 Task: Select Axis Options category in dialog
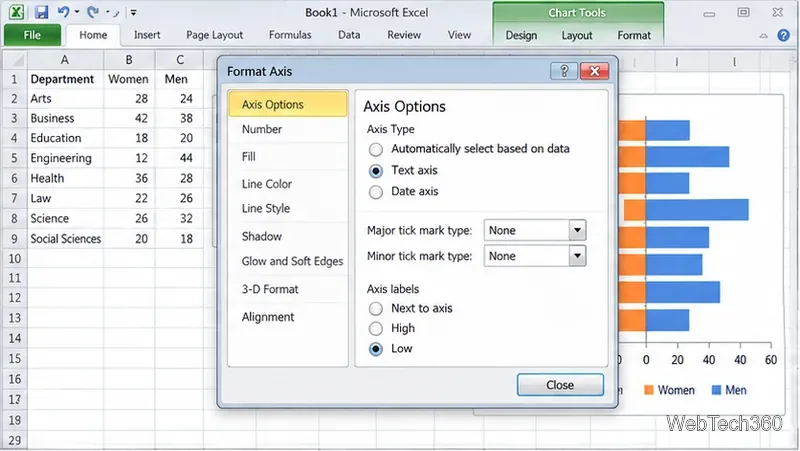288,104
